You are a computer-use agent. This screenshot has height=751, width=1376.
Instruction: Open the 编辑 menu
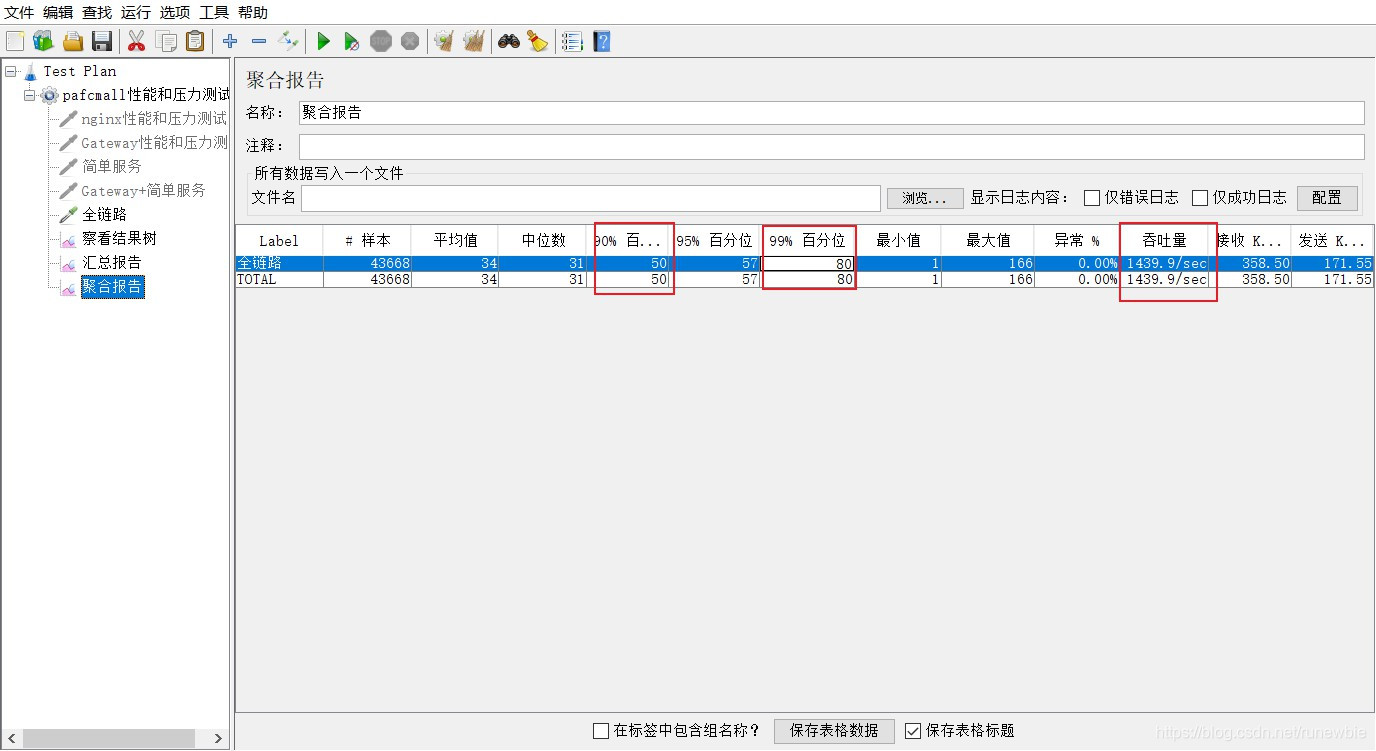58,12
